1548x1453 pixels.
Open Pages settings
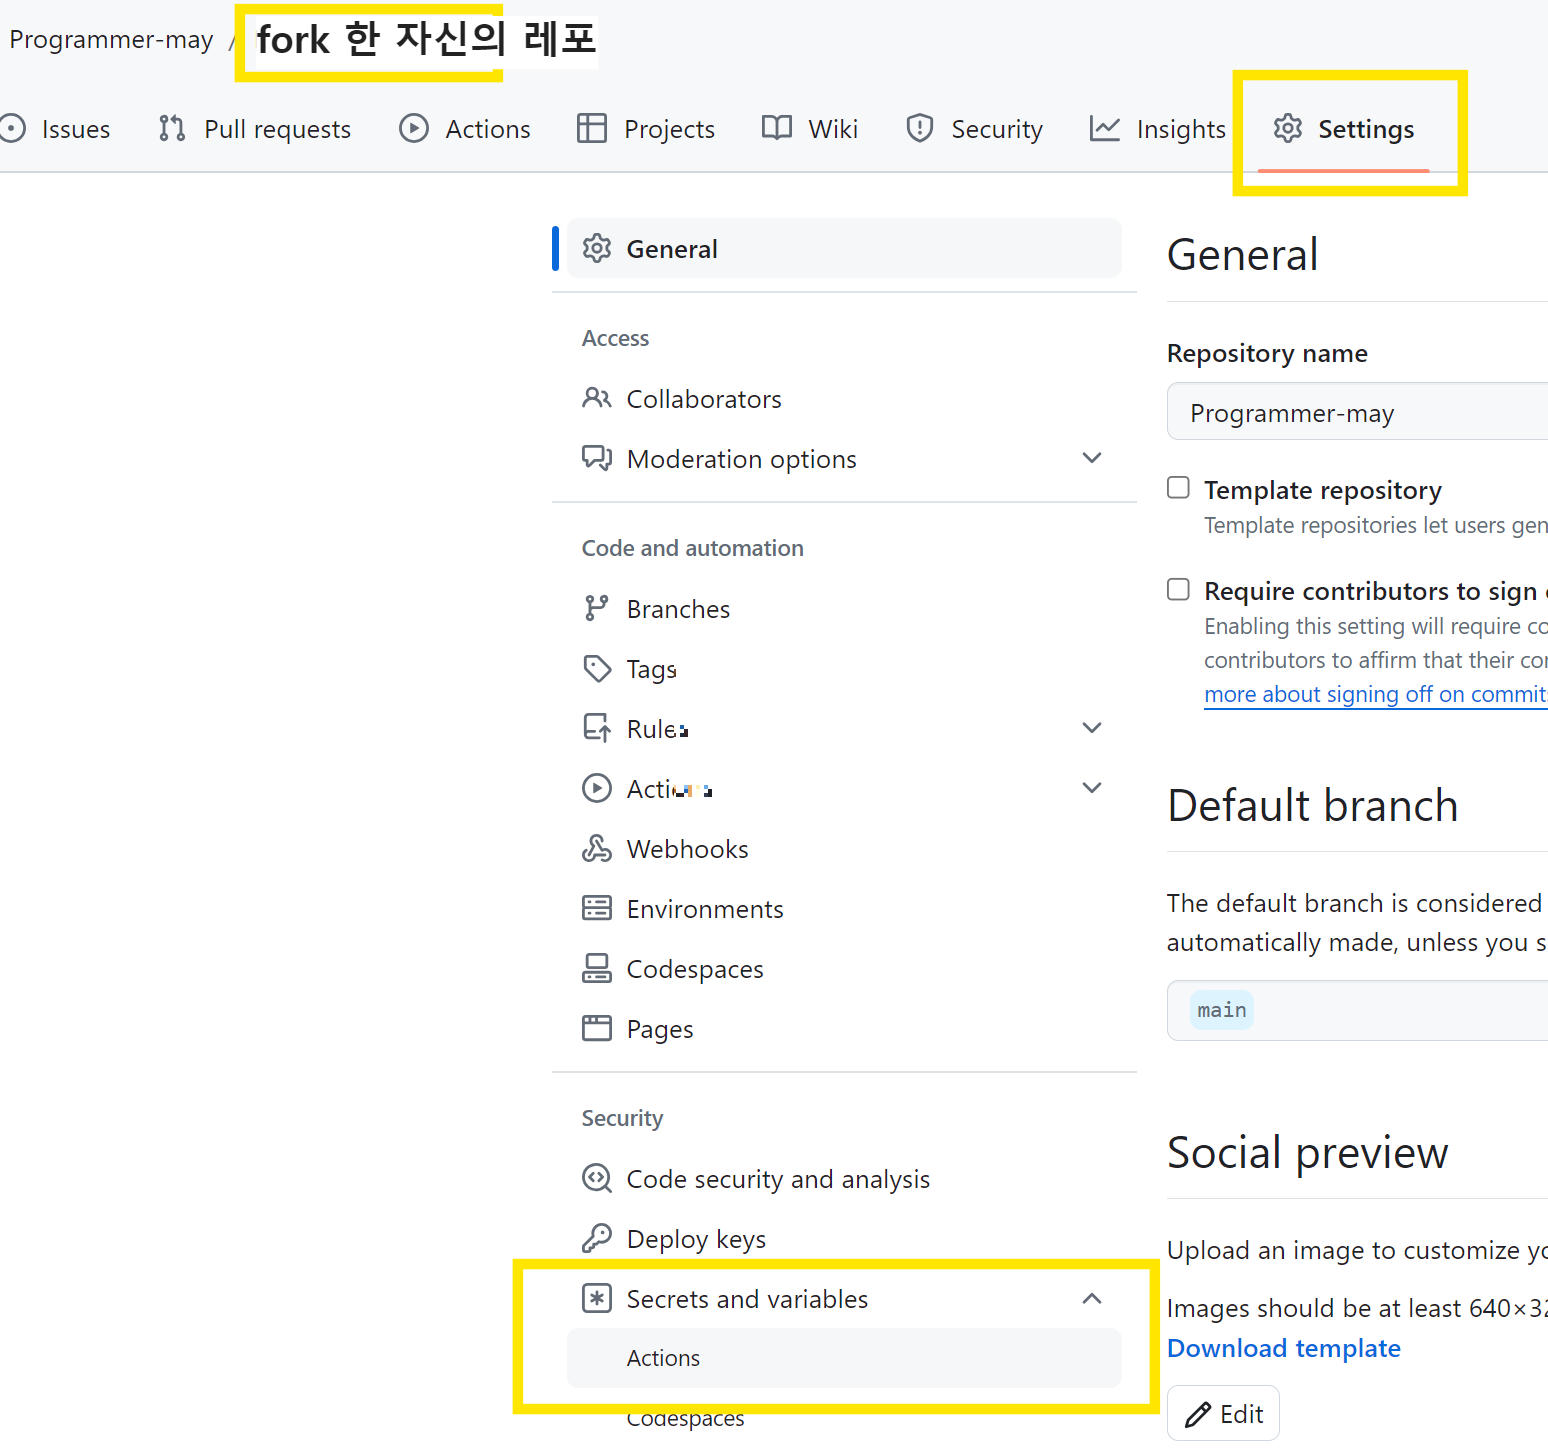[x=844, y=1028]
